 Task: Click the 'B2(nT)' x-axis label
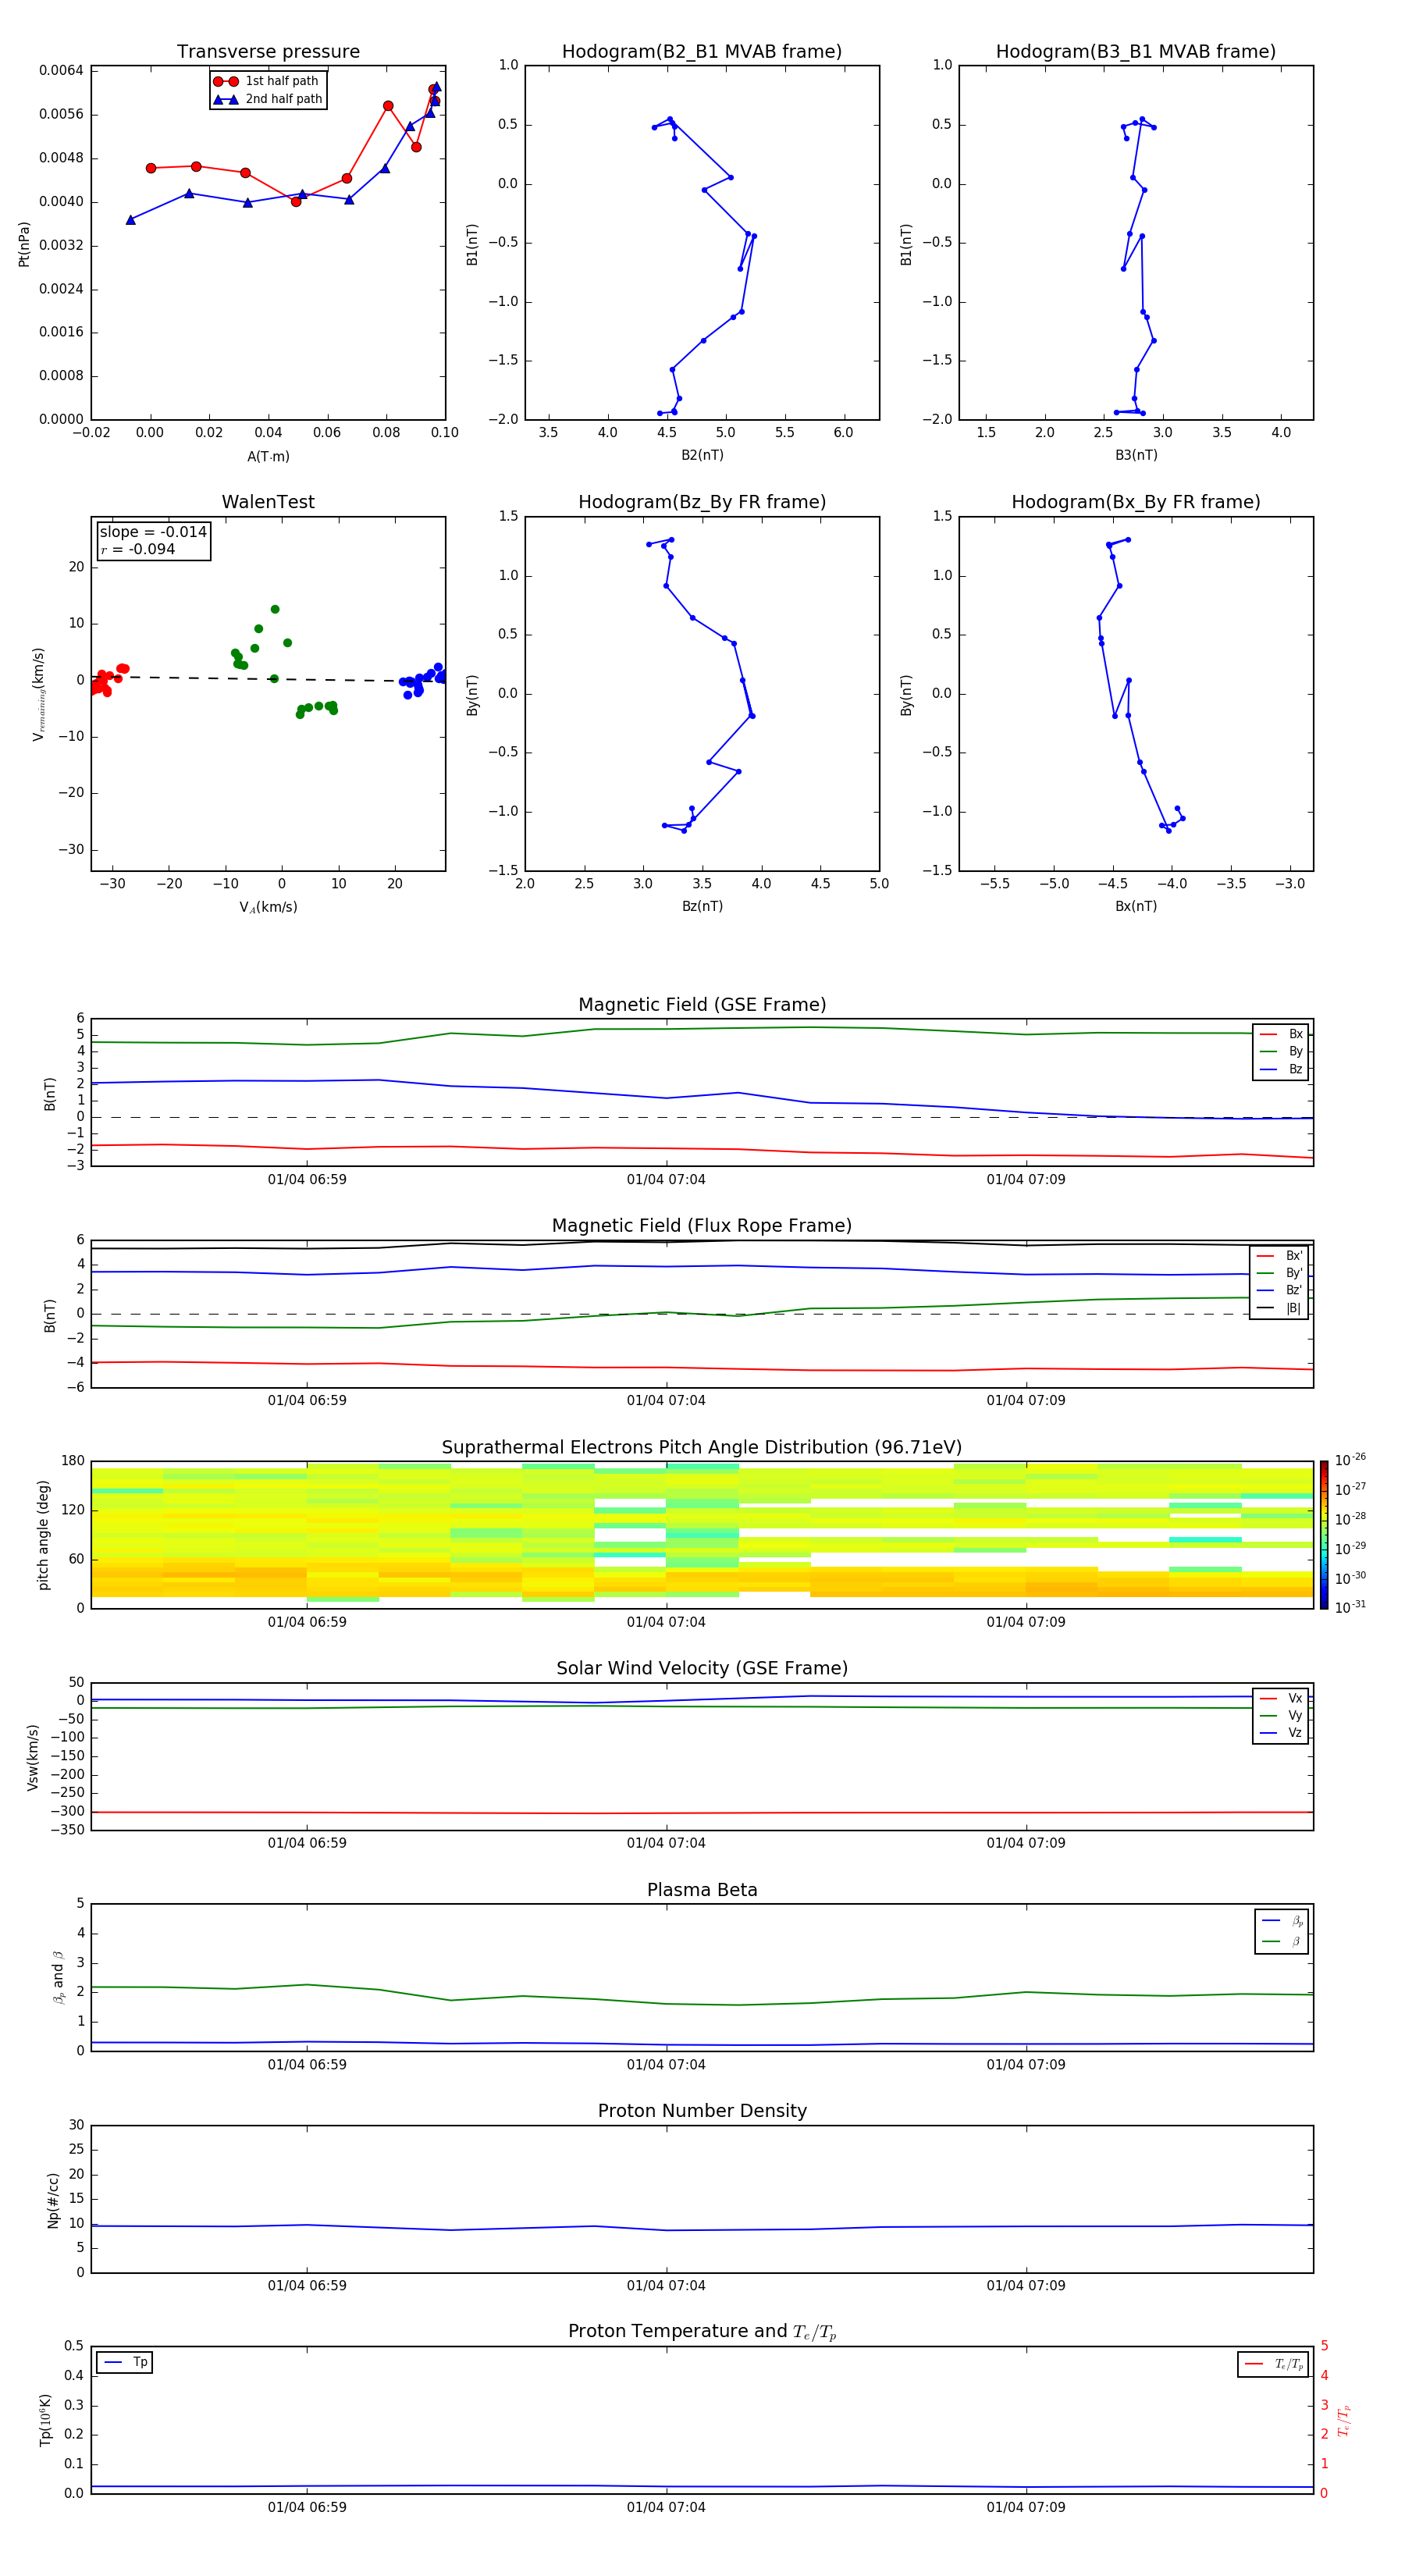702,455
